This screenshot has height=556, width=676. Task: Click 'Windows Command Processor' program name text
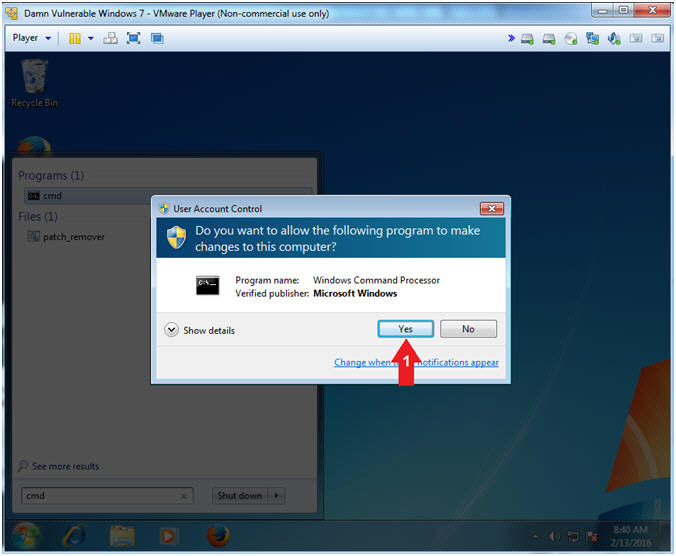click(x=376, y=280)
